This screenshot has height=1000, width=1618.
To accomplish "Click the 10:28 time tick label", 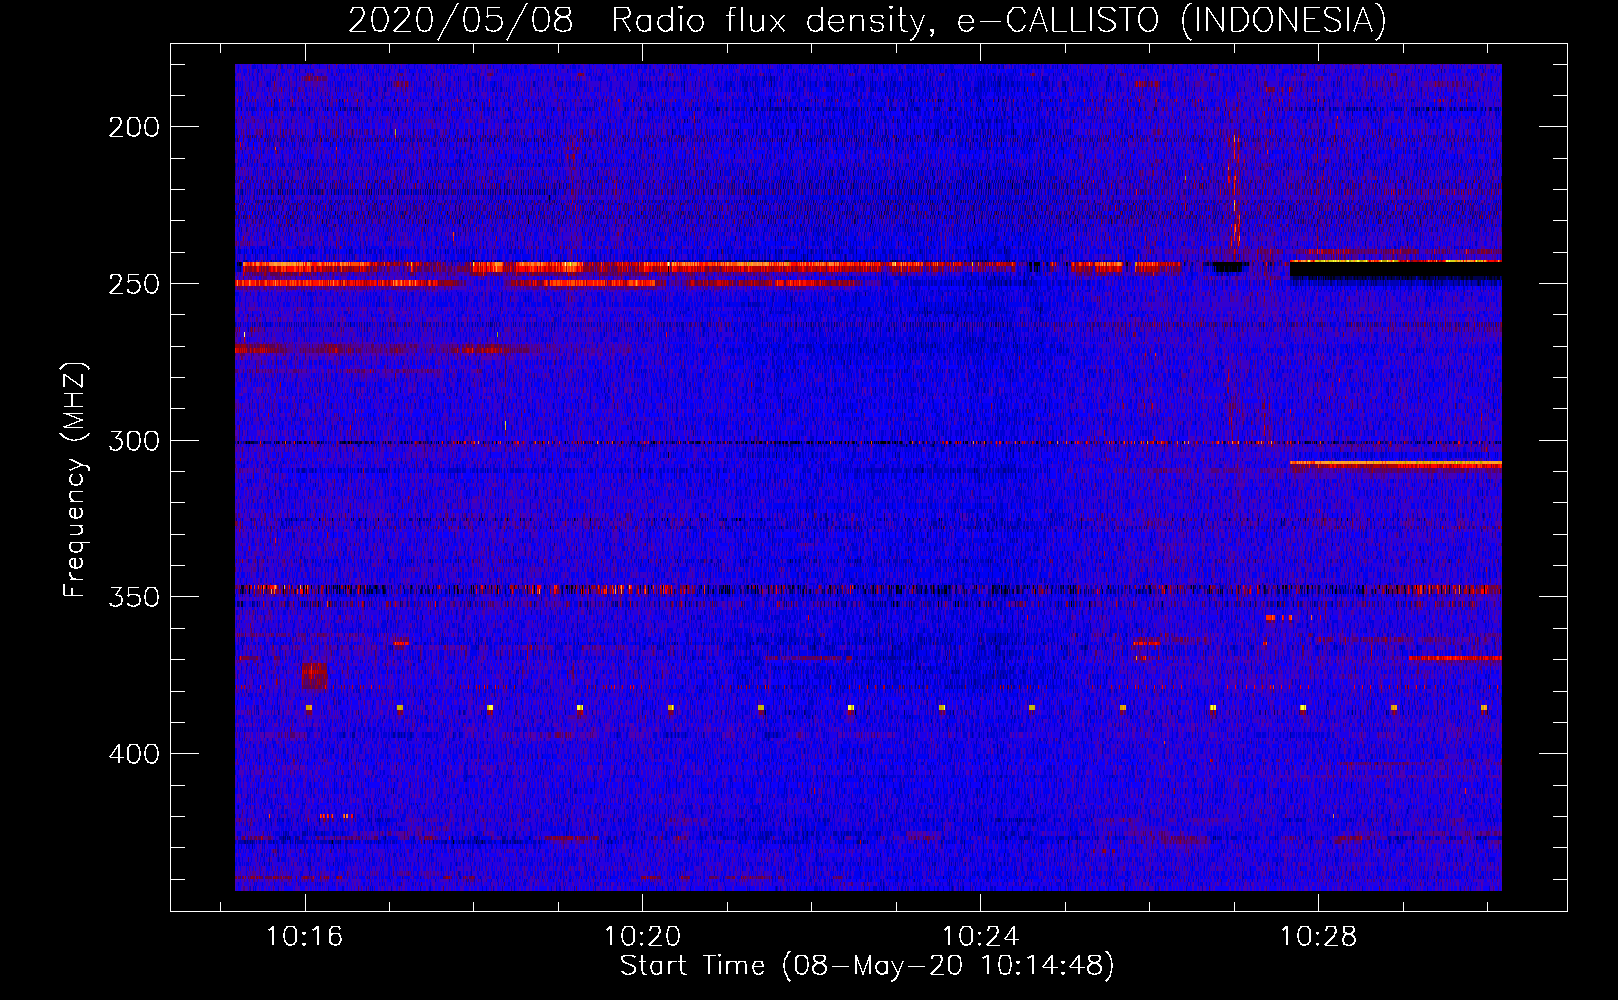I will click(1319, 937).
